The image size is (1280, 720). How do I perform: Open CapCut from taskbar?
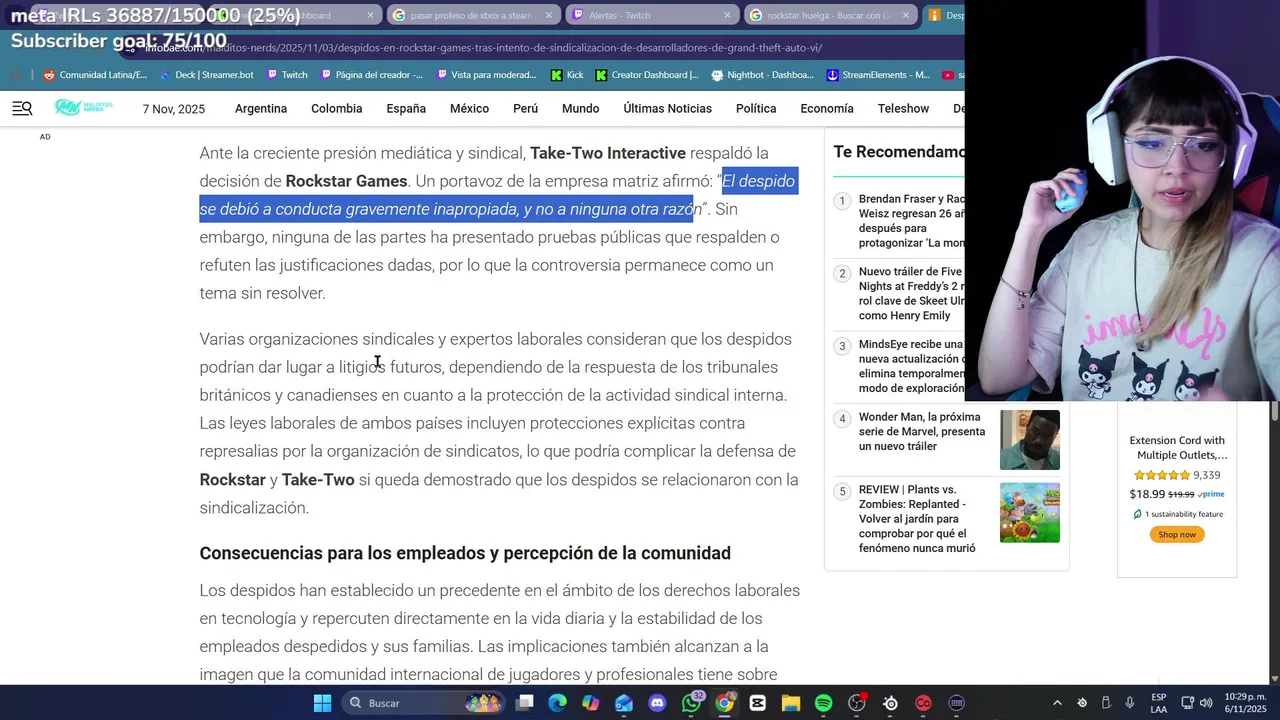(757, 703)
